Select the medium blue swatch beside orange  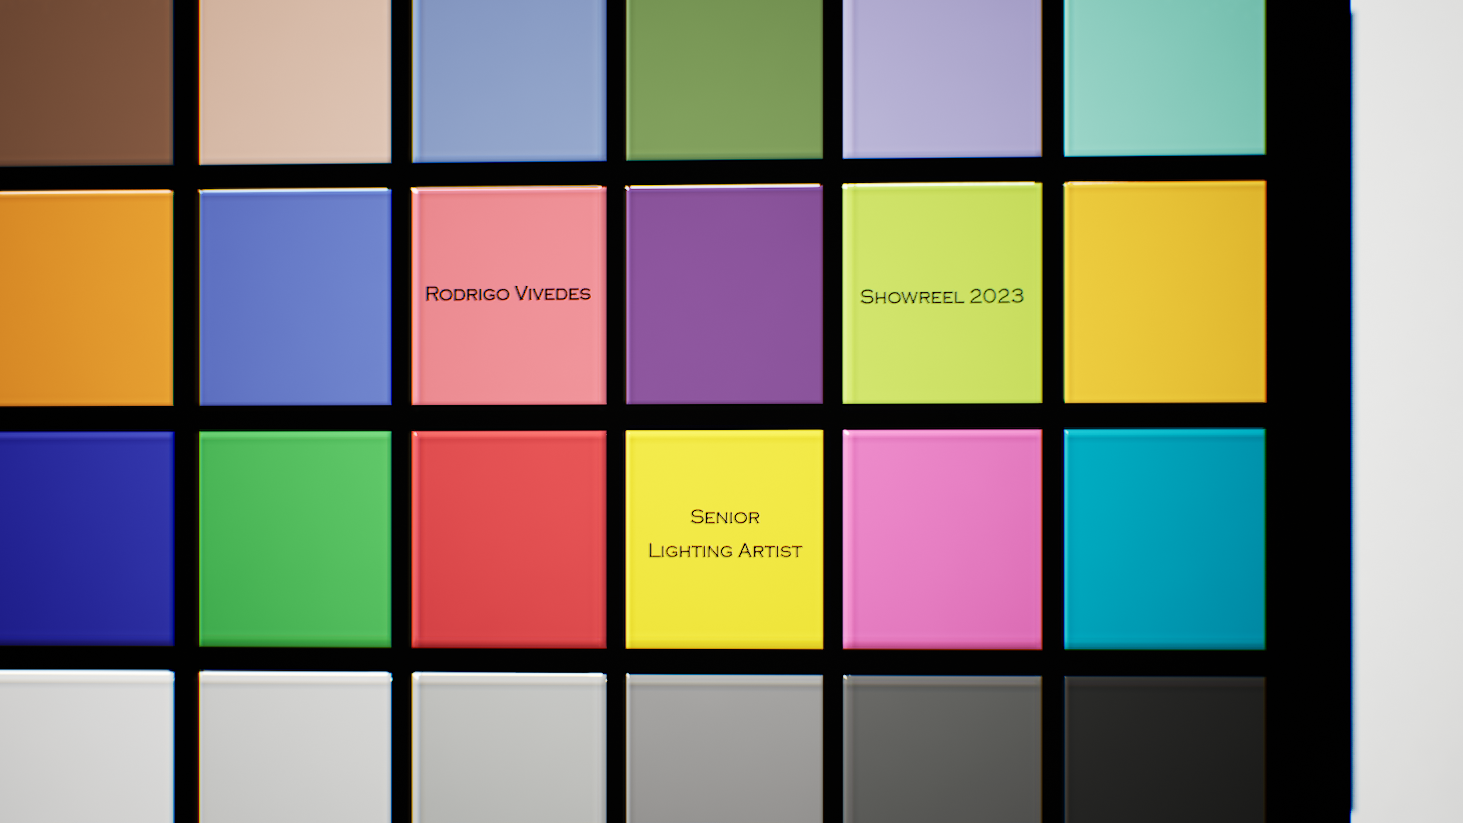click(x=295, y=297)
